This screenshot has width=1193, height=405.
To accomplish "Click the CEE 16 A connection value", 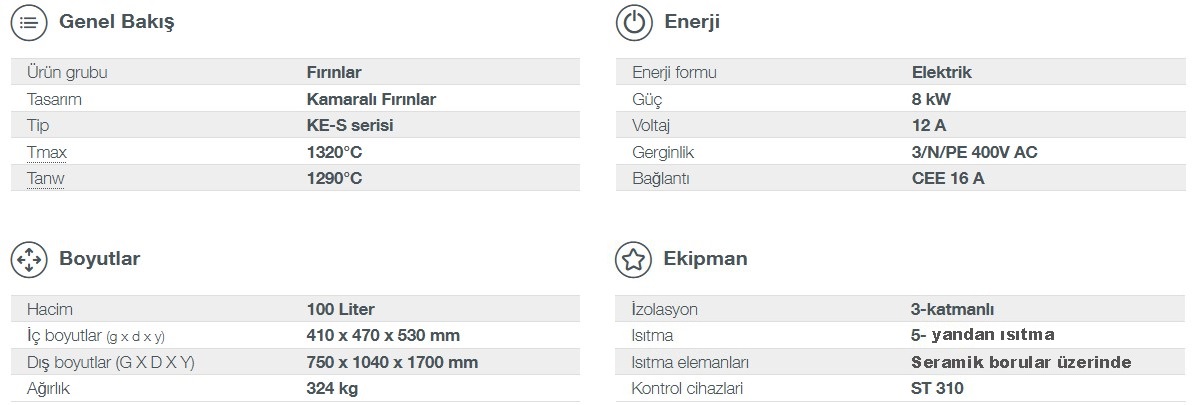I will coord(947,179).
